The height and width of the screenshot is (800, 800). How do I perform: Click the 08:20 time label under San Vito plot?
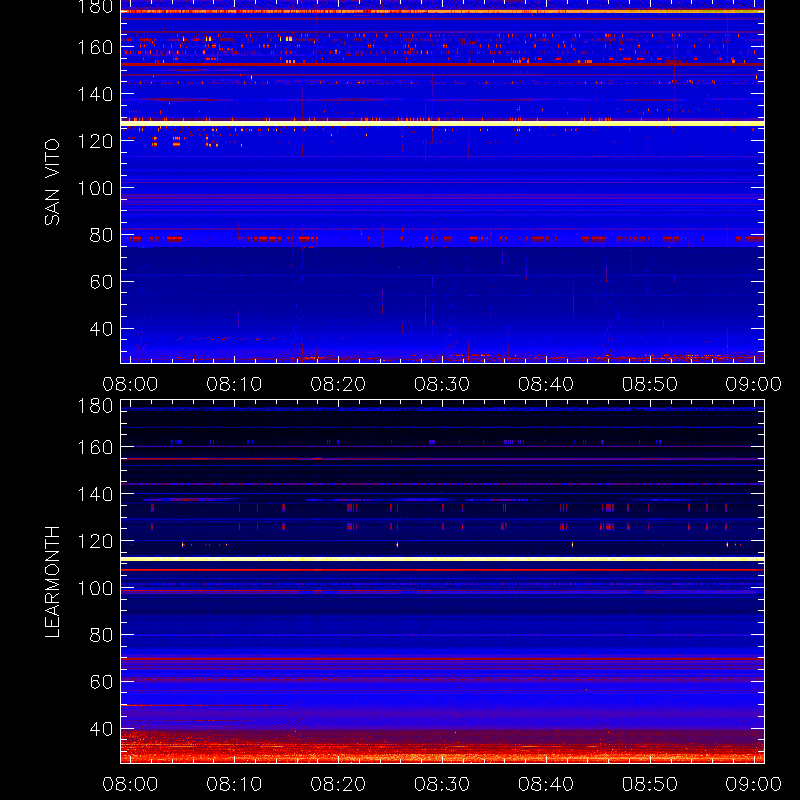[x=338, y=384]
